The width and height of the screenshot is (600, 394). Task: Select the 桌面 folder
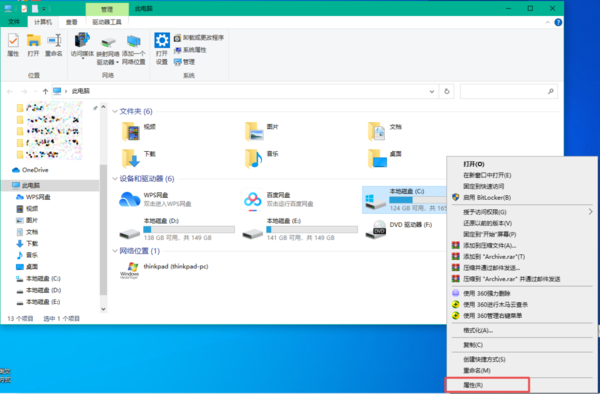point(385,158)
